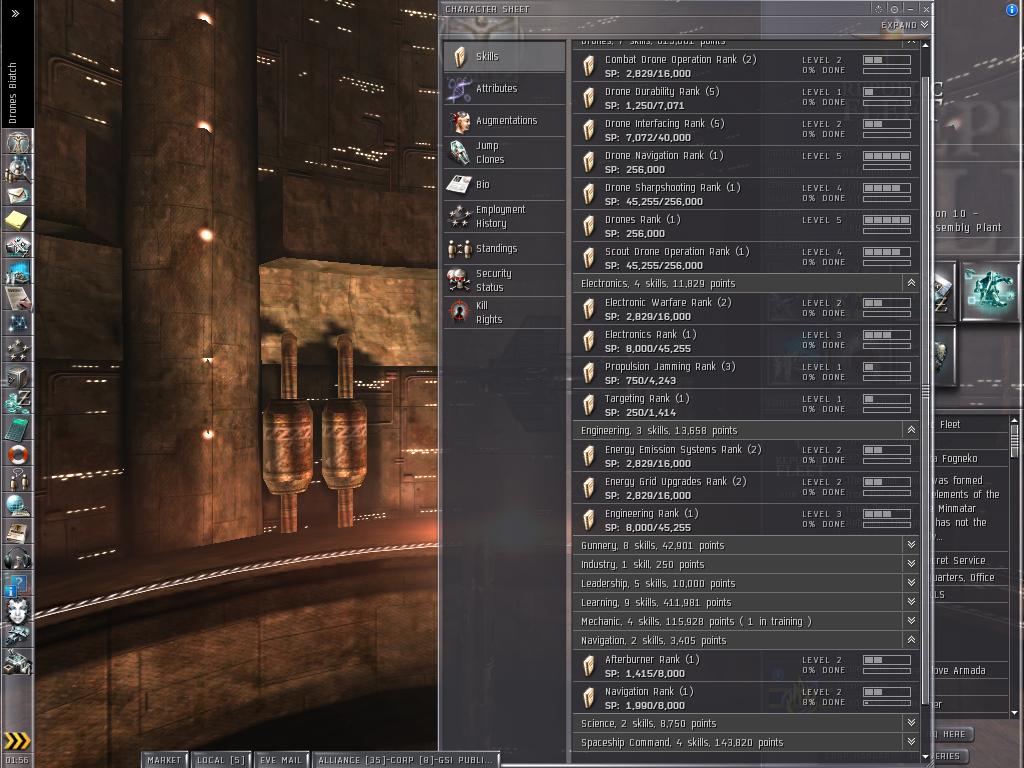Collapse the Electronics skill group
The image size is (1024, 768).
pyautogui.click(x=911, y=283)
